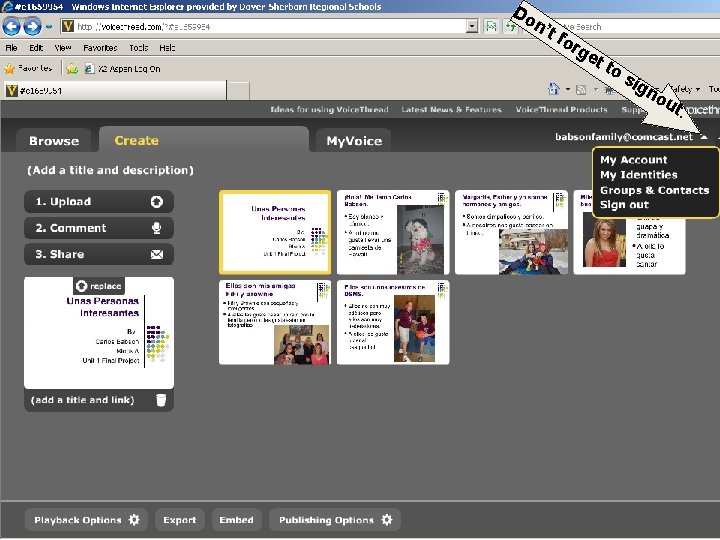Switch to the MyVoice tab

pos(354,141)
